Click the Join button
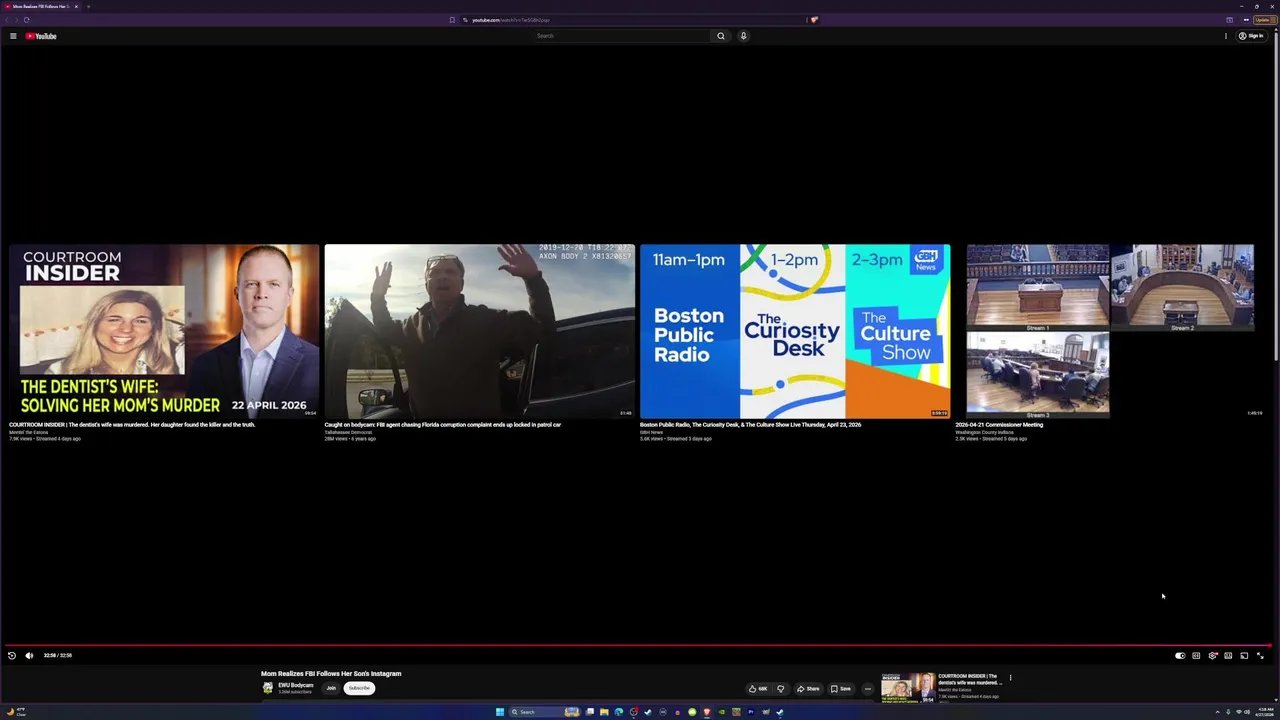 coord(331,688)
